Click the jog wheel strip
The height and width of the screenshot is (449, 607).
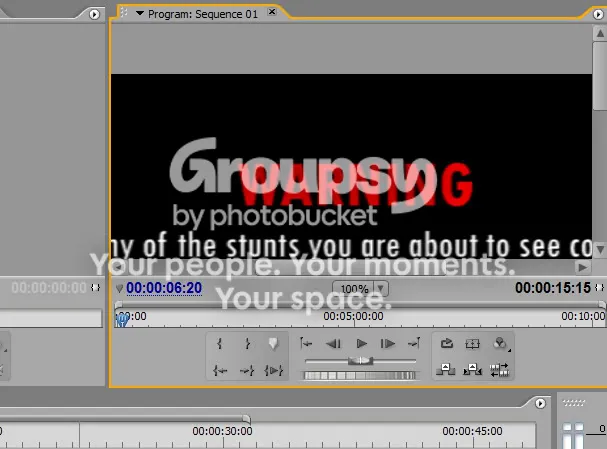click(x=360, y=375)
